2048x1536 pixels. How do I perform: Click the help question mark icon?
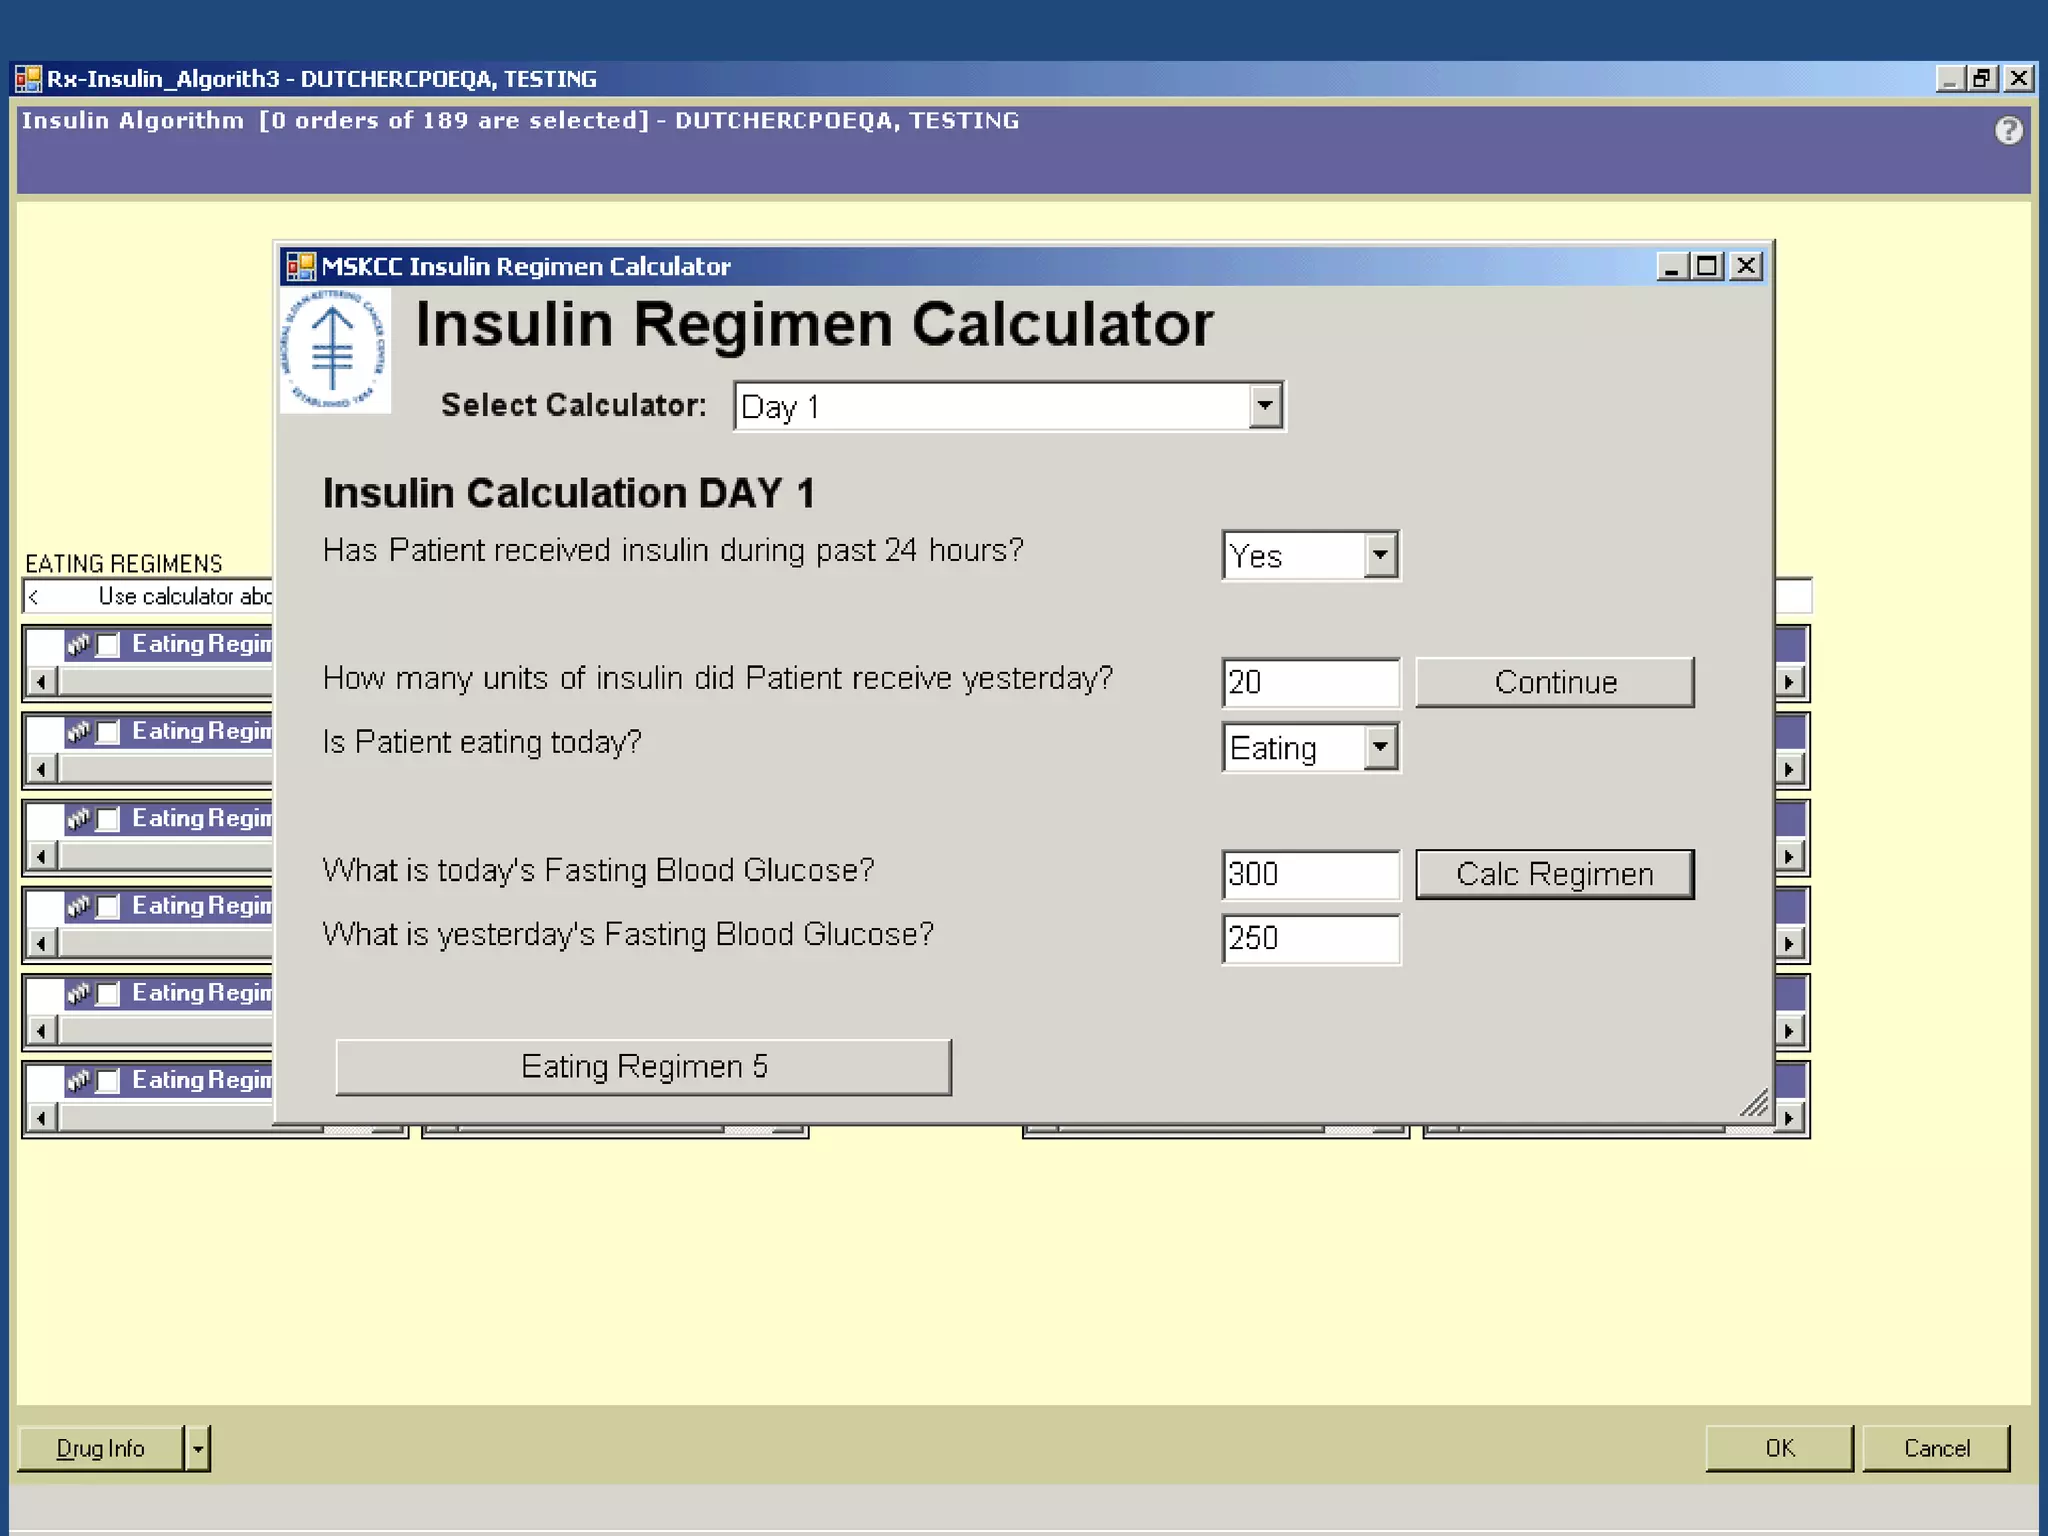click(x=2008, y=131)
